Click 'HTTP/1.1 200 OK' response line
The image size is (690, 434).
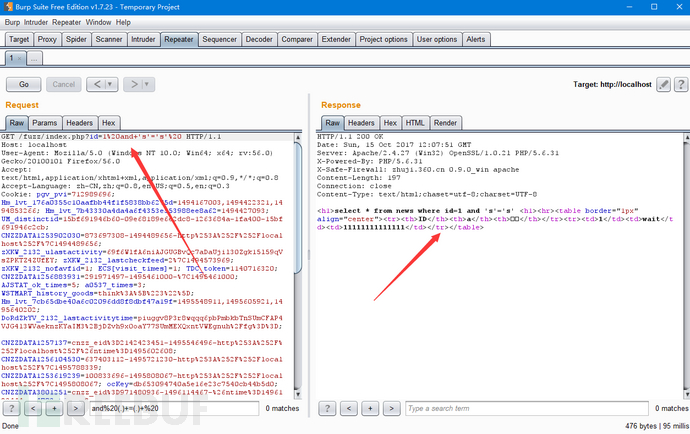[350, 137]
